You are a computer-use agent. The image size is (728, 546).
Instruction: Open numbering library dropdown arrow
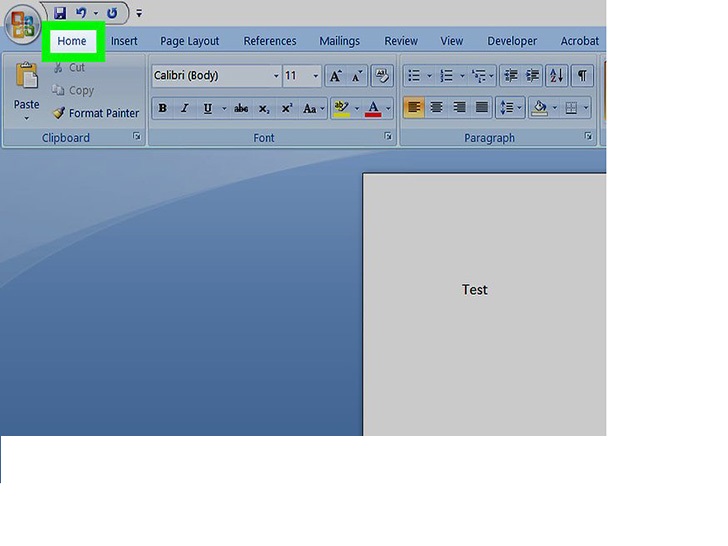pos(462,76)
